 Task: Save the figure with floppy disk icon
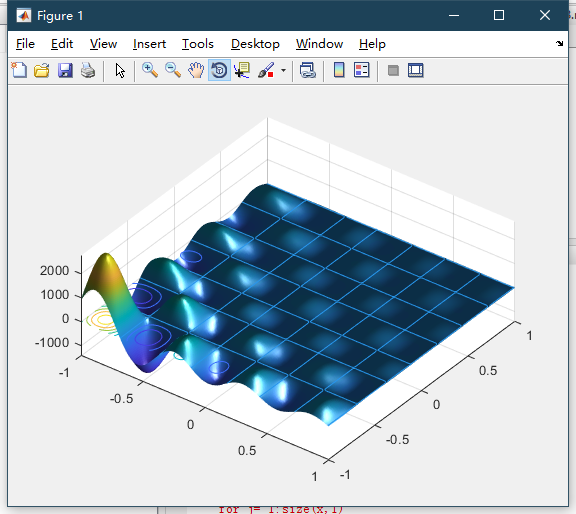[65, 70]
